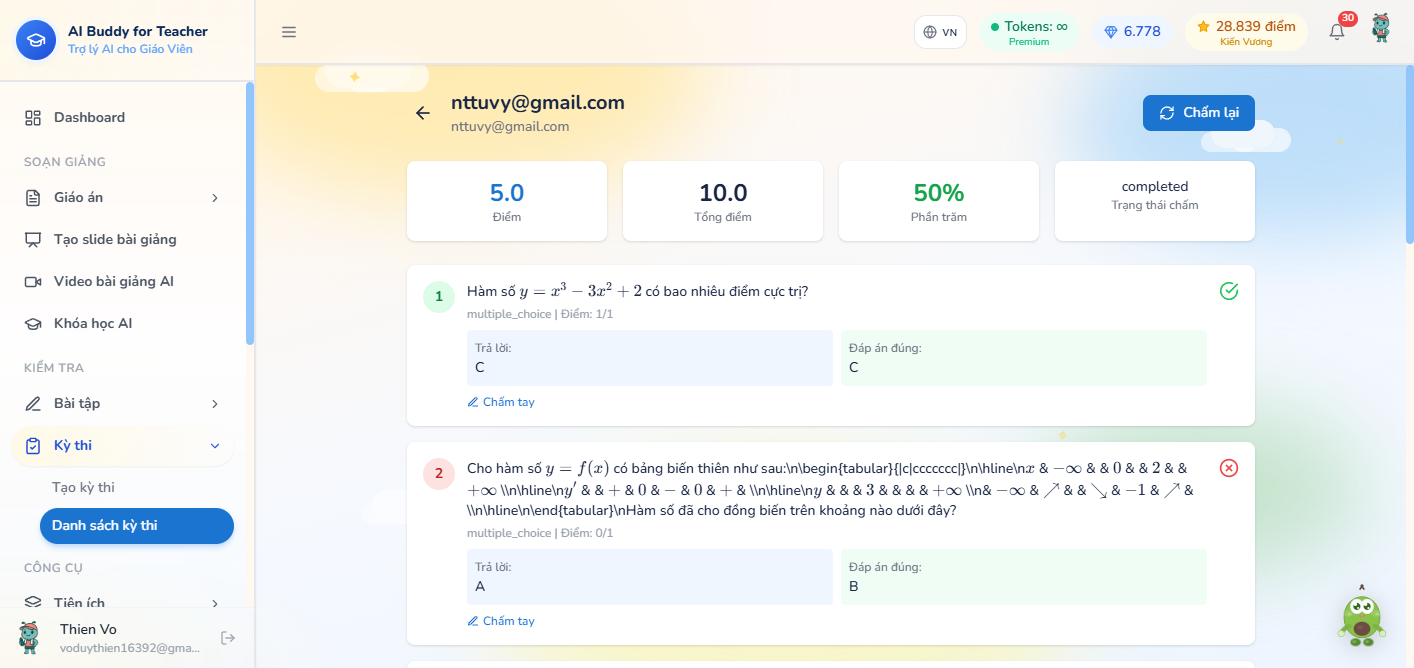Go back using the left arrow
This screenshot has height=668, width=1414.
click(423, 113)
